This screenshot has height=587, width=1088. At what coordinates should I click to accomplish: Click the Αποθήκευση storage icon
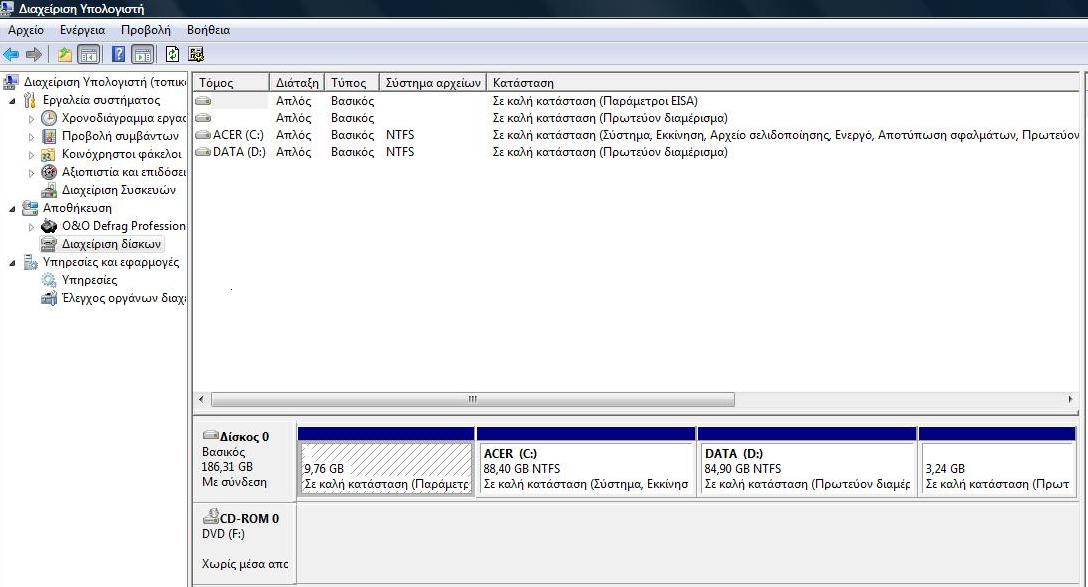tap(30, 207)
